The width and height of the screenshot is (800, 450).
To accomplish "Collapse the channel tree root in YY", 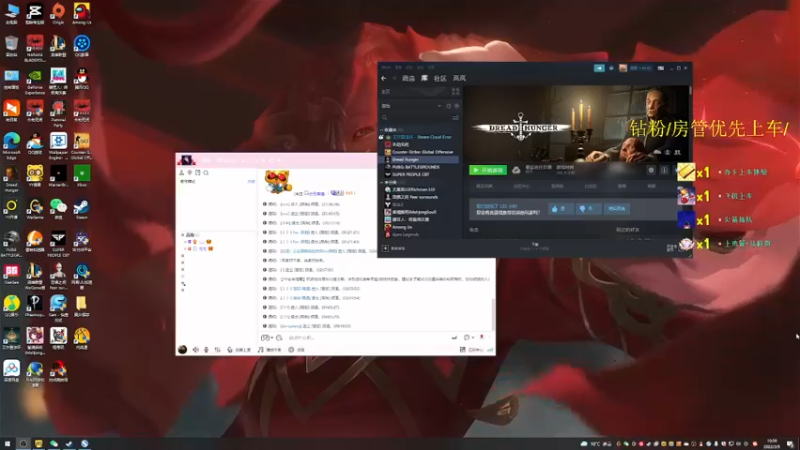I will [183, 235].
